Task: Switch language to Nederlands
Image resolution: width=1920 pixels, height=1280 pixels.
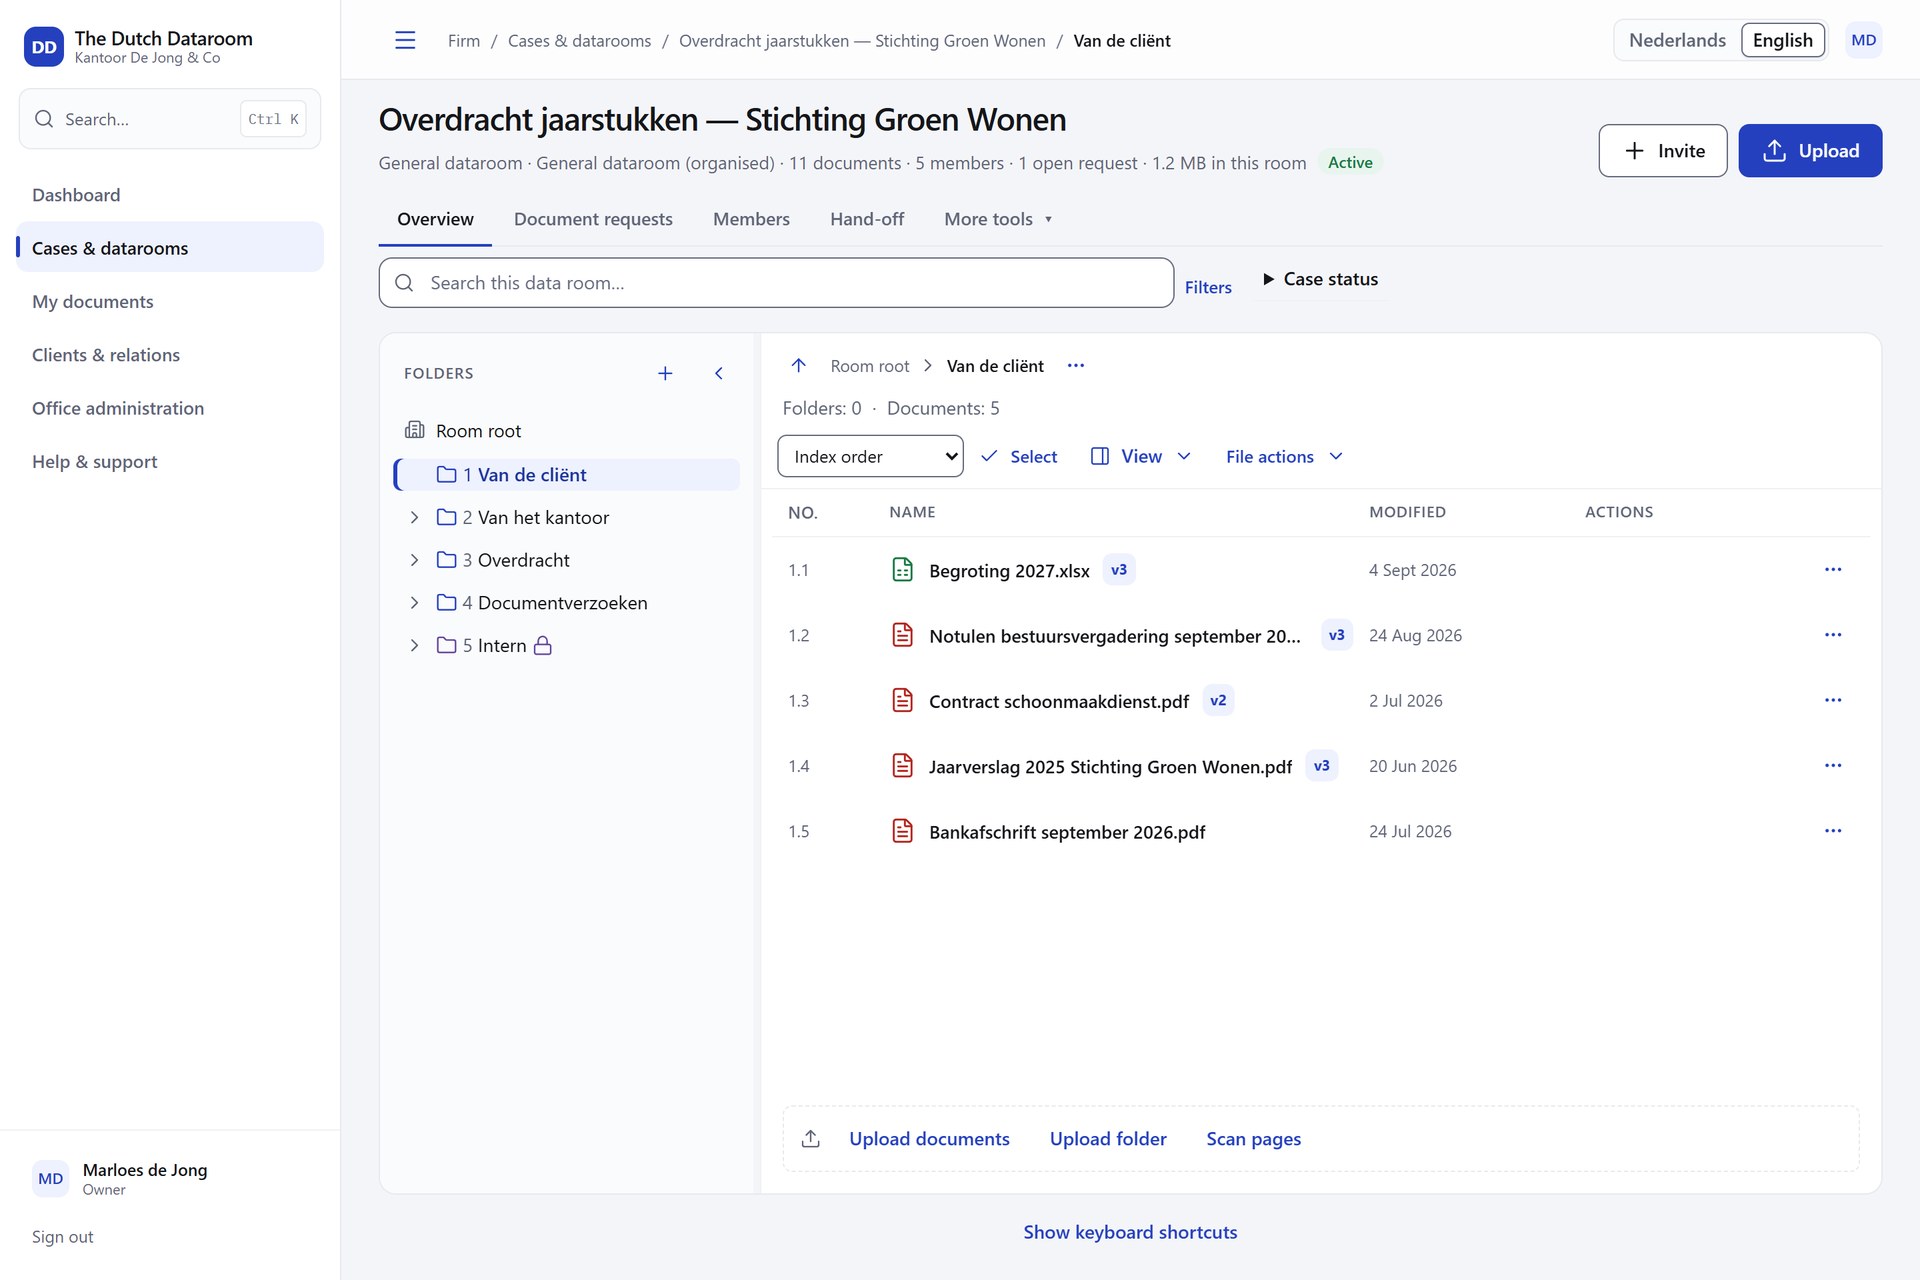Action: coord(1677,40)
